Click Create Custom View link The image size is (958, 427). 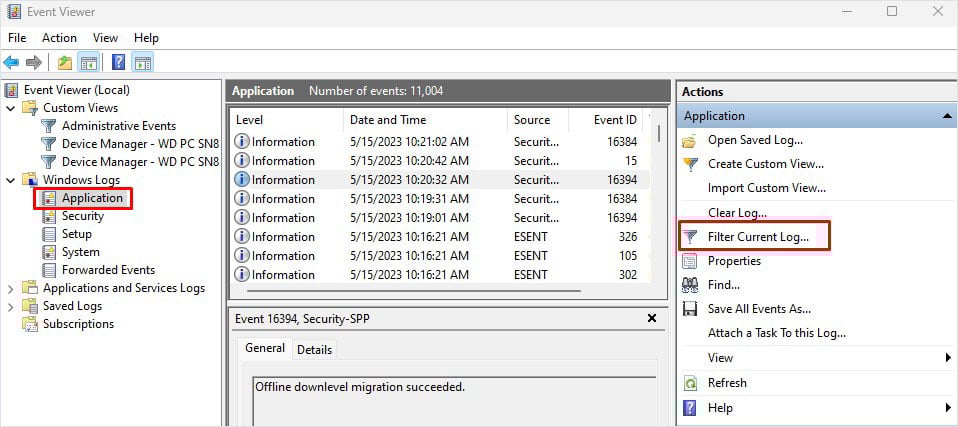[x=765, y=164]
